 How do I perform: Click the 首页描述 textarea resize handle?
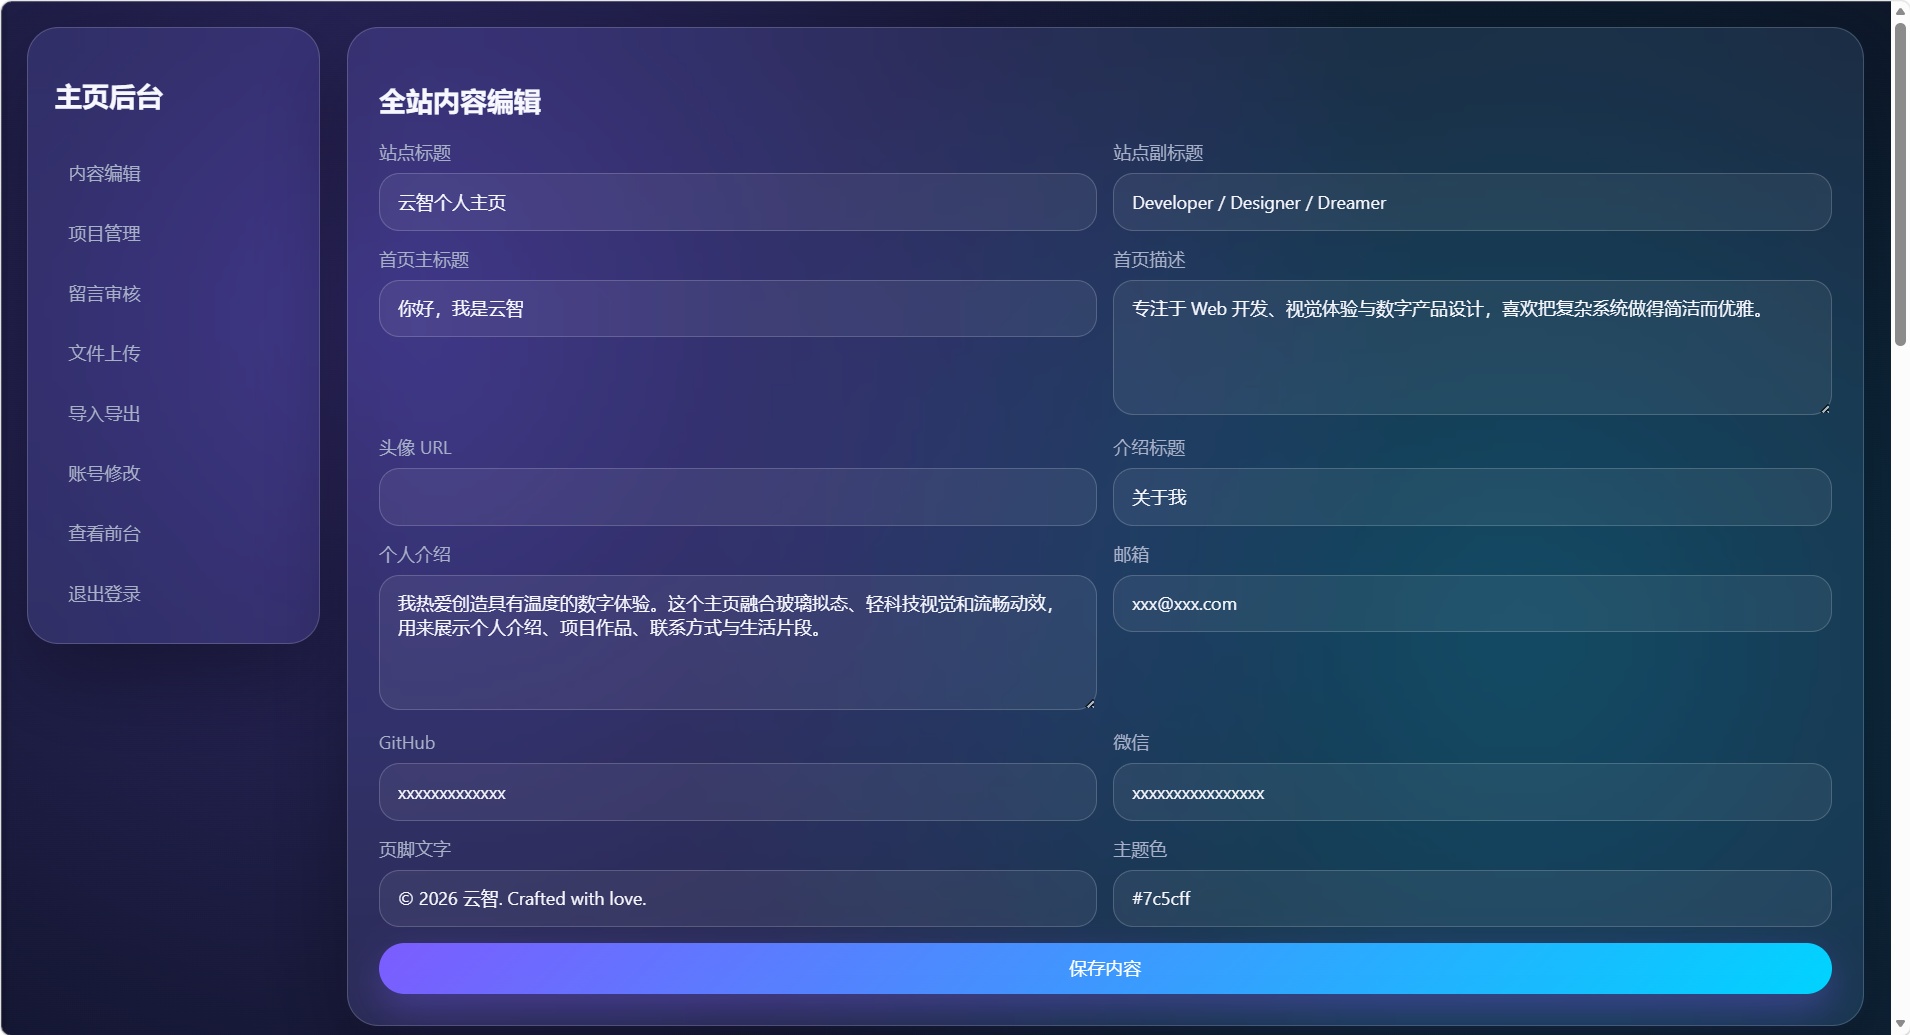coord(1825,408)
